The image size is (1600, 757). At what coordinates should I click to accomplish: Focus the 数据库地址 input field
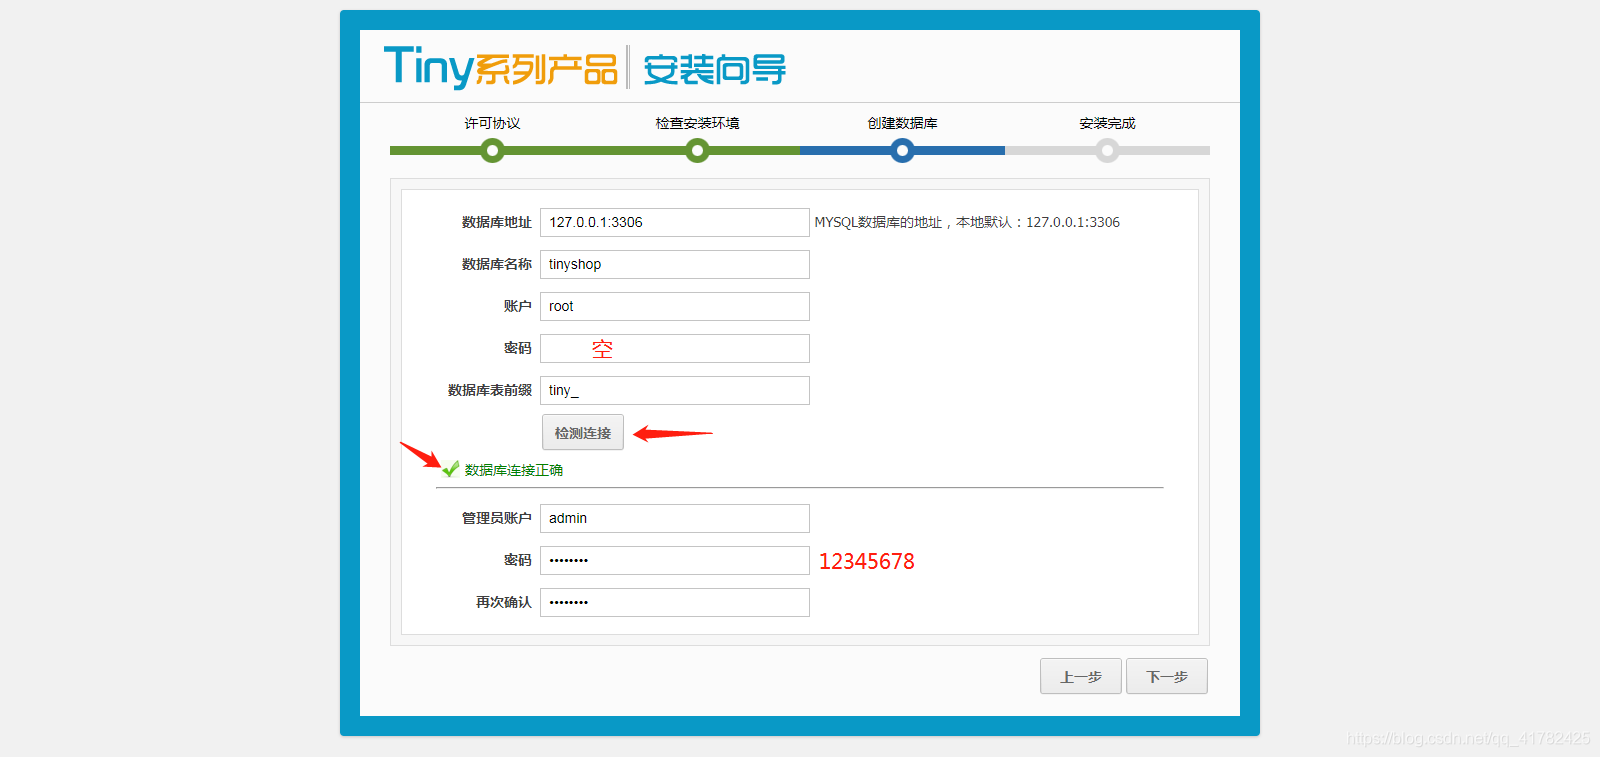point(675,222)
